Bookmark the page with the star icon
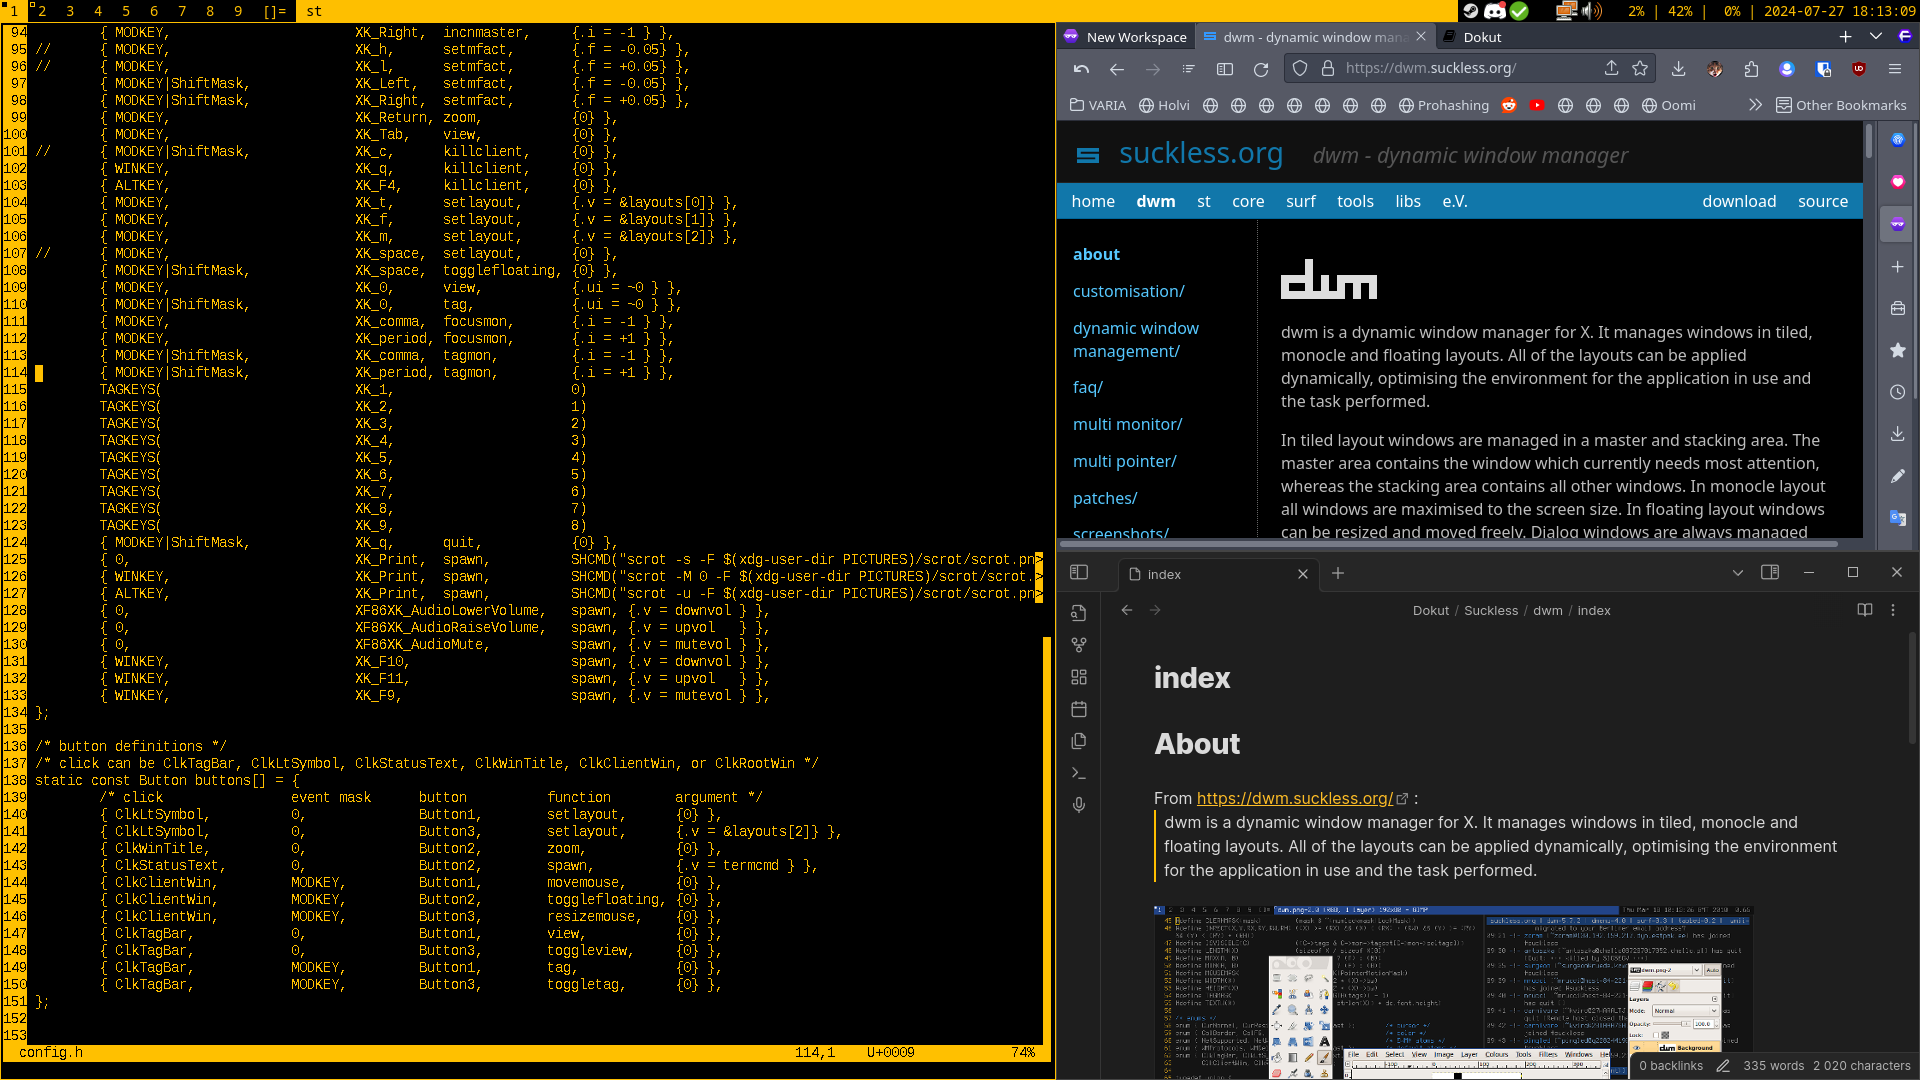This screenshot has height=1080, width=1920. [x=1639, y=68]
